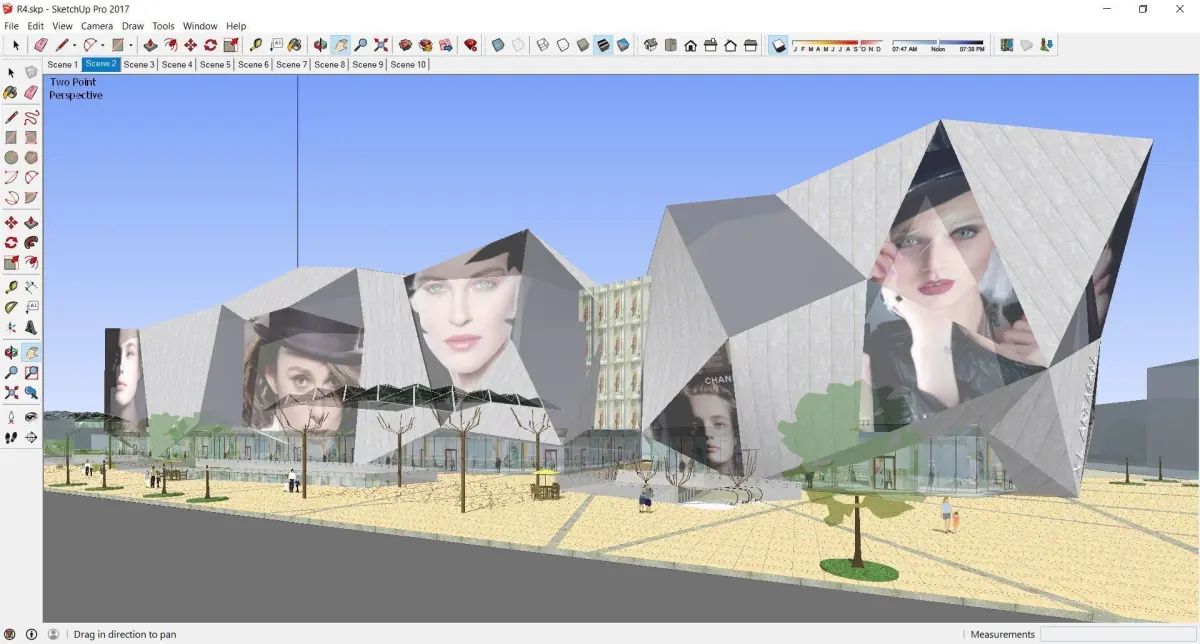Viewport: 1200px width, 644px height.
Task: Click the Measurements input box
Action: [1118, 634]
